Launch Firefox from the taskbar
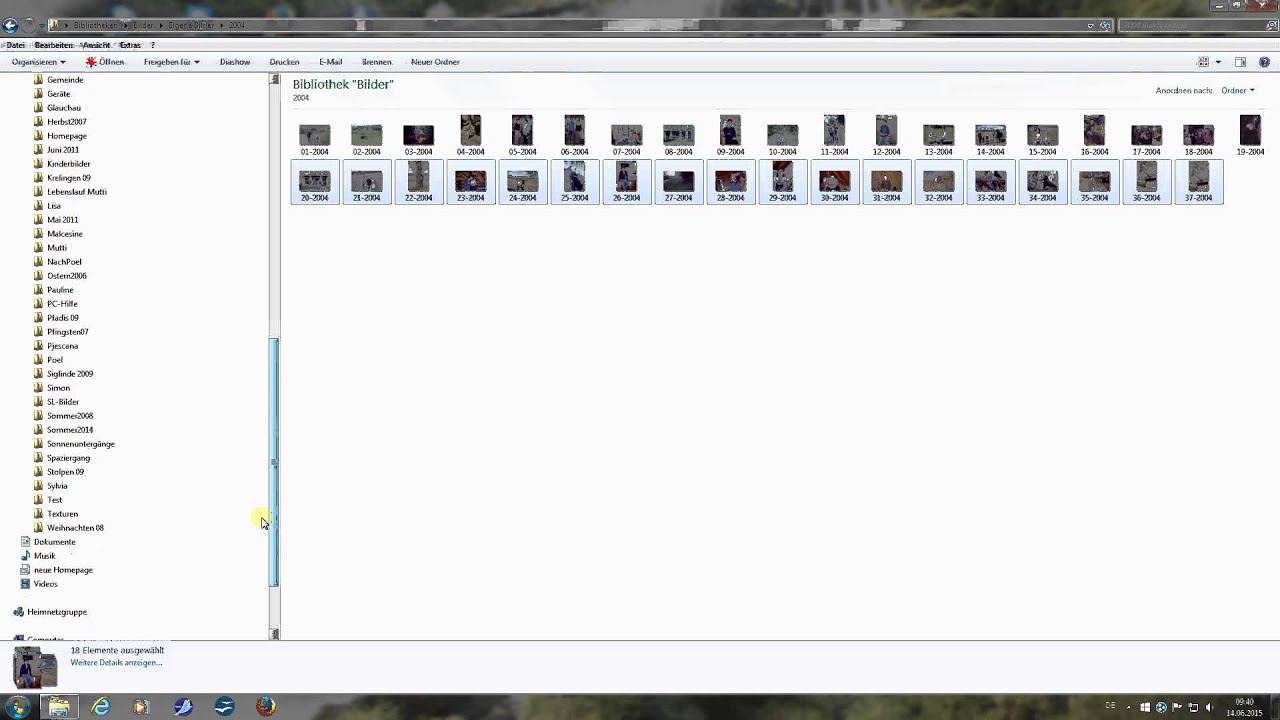 pyautogui.click(x=265, y=707)
